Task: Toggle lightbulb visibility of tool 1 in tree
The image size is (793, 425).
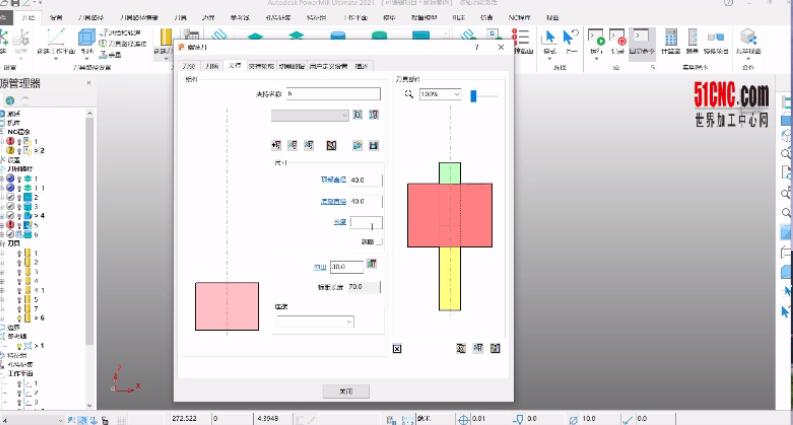Action: (20, 254)
